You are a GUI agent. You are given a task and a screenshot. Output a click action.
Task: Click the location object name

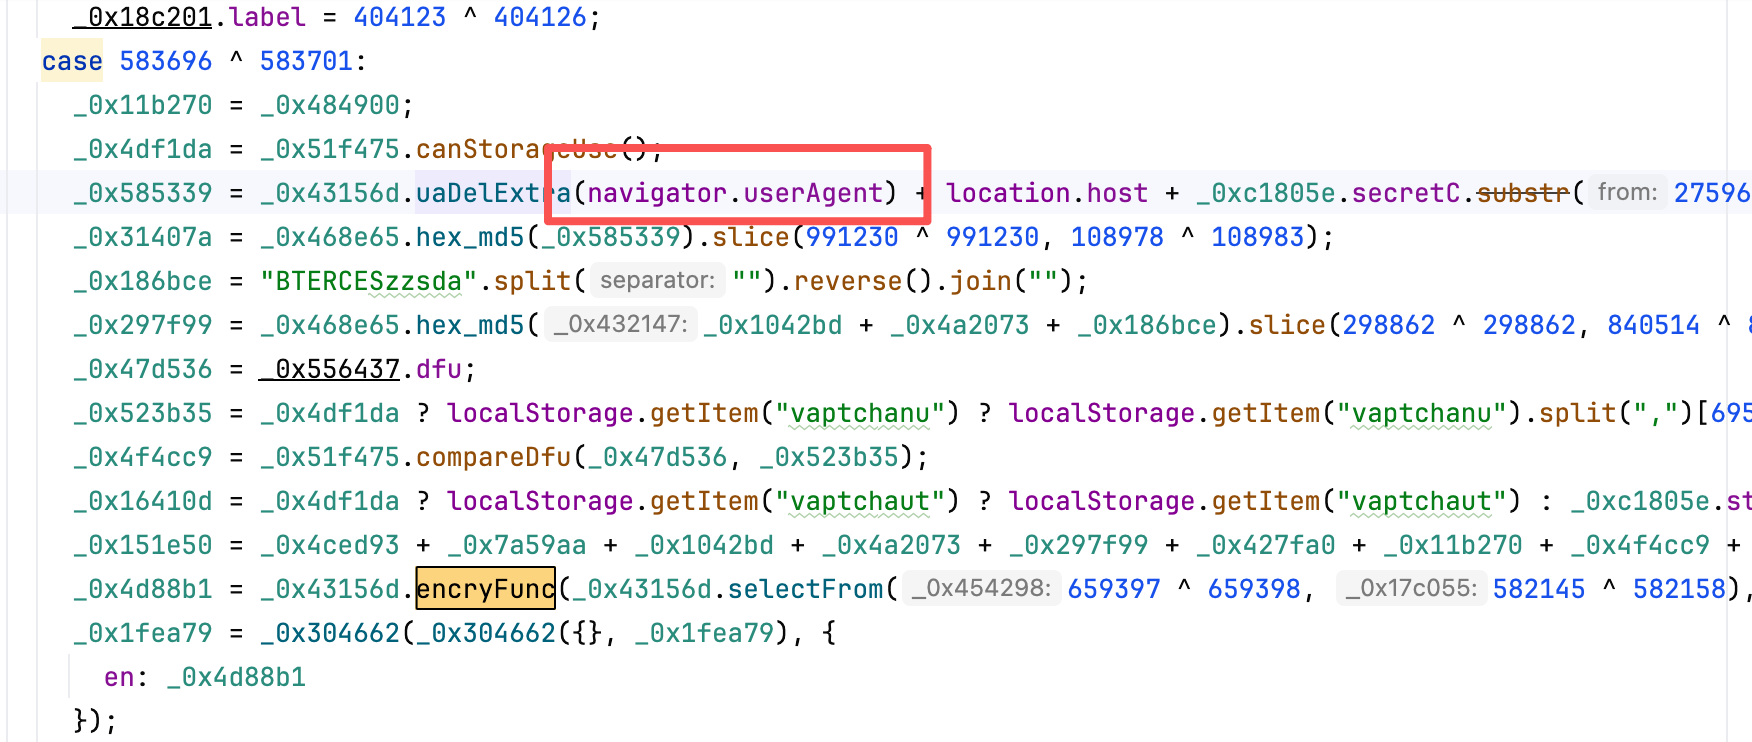click(1008, 193)
